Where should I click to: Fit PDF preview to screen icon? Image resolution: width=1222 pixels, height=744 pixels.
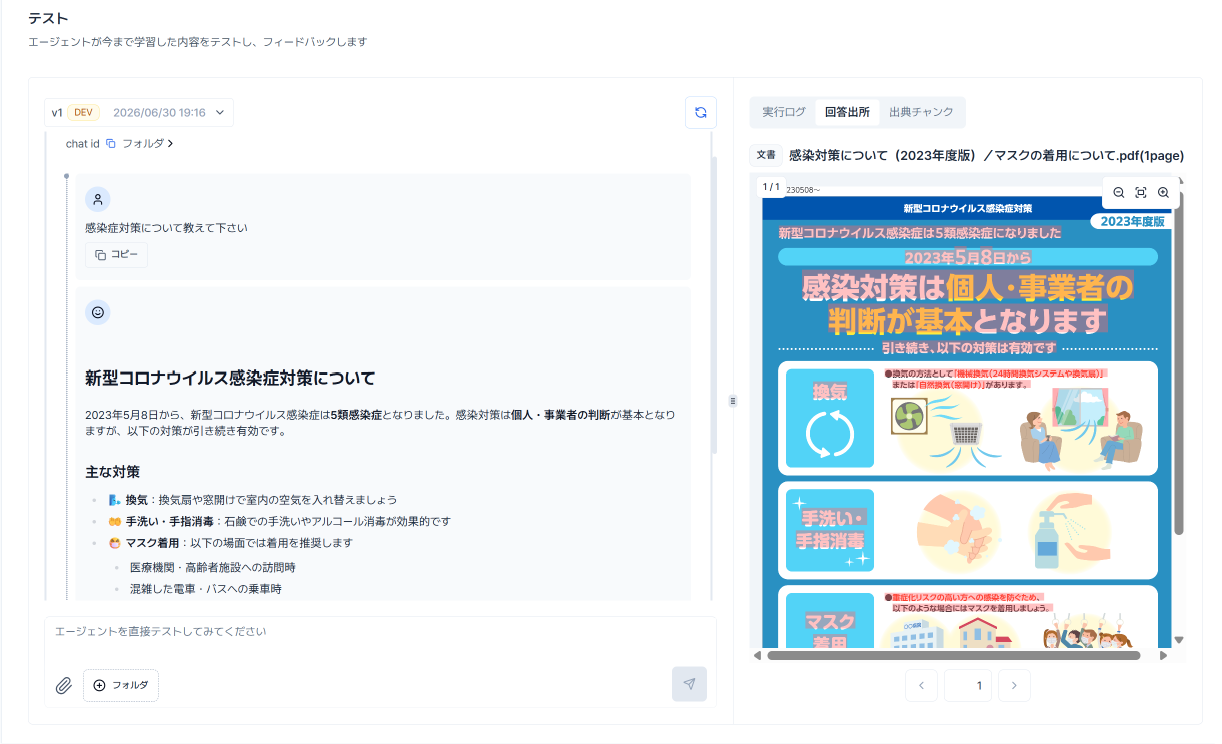click(x=1141, y=192)
